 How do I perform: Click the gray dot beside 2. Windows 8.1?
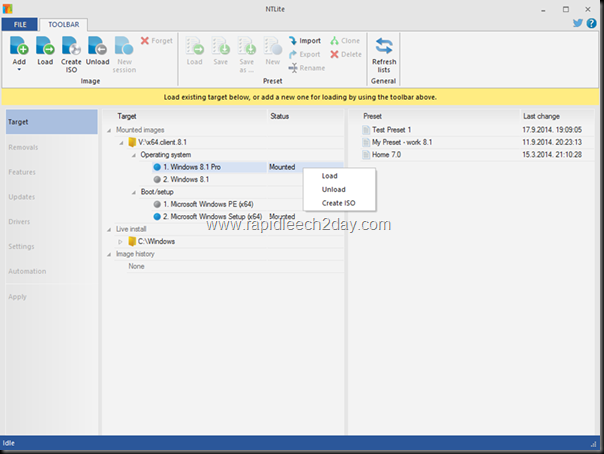click(157, 179)
